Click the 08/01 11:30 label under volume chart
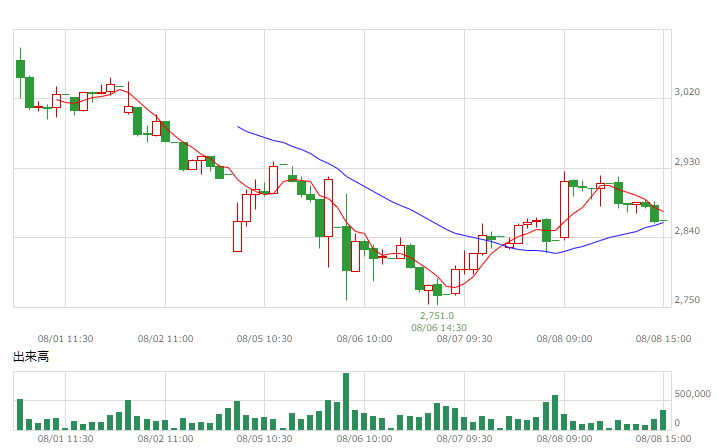Viewport: 718px width, 448px height. point(65,439)
